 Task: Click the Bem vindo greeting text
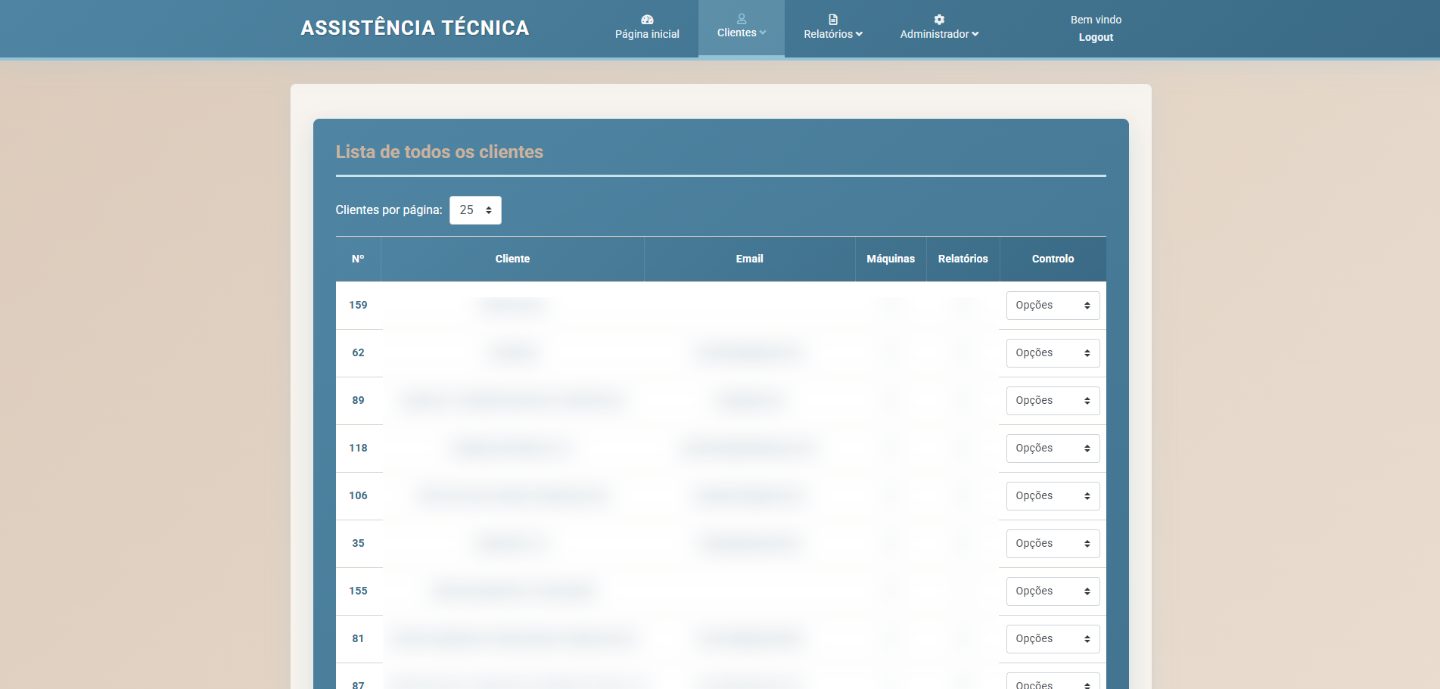coord(1096,20)
